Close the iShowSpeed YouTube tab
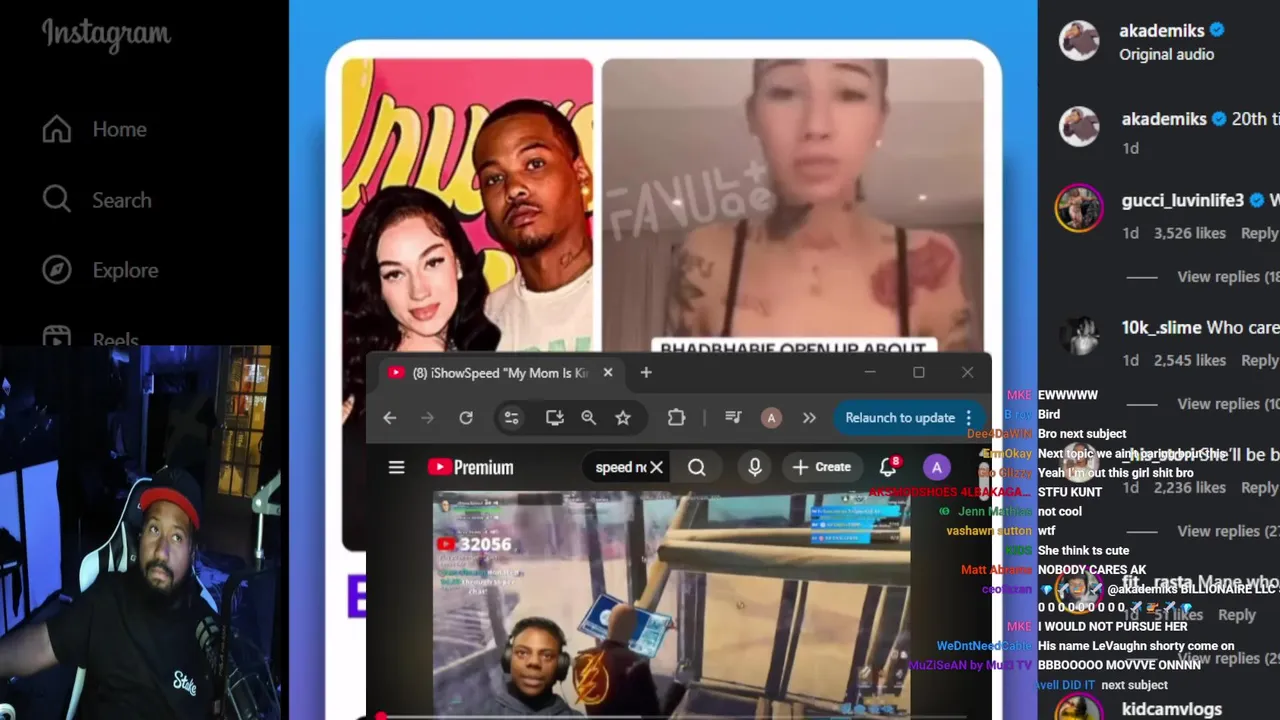The height and width of the screenshot is (720, 1280). (607, 373)
